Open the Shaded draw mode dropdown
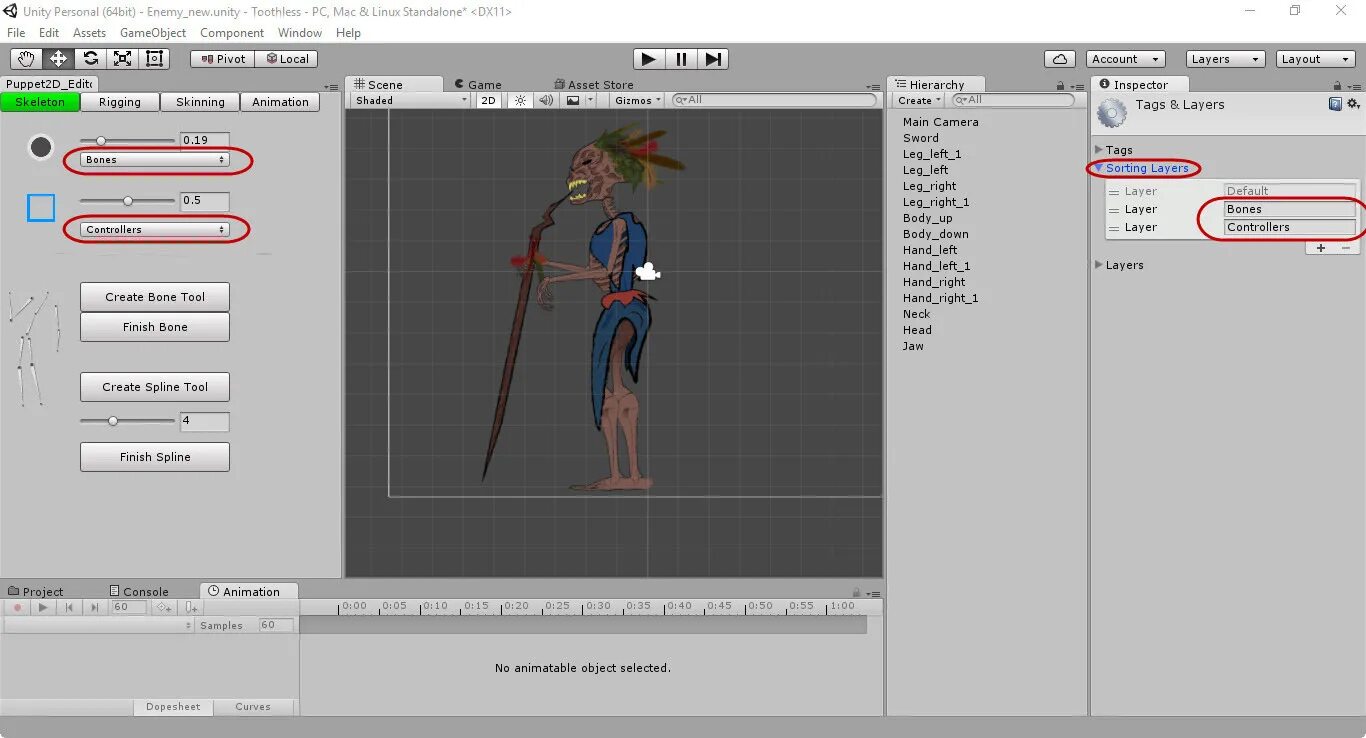This screenshot has width=1366, height=738. 411,100
